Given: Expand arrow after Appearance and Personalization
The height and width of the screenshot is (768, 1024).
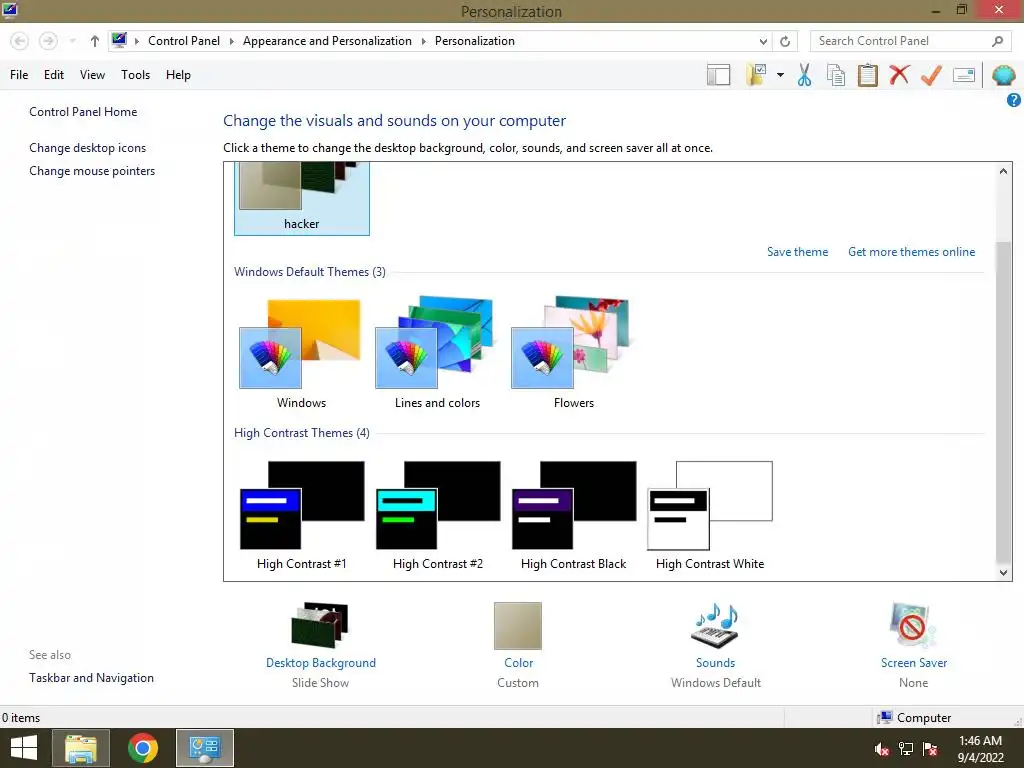Looking at the screenshot, I should (423, 41).
